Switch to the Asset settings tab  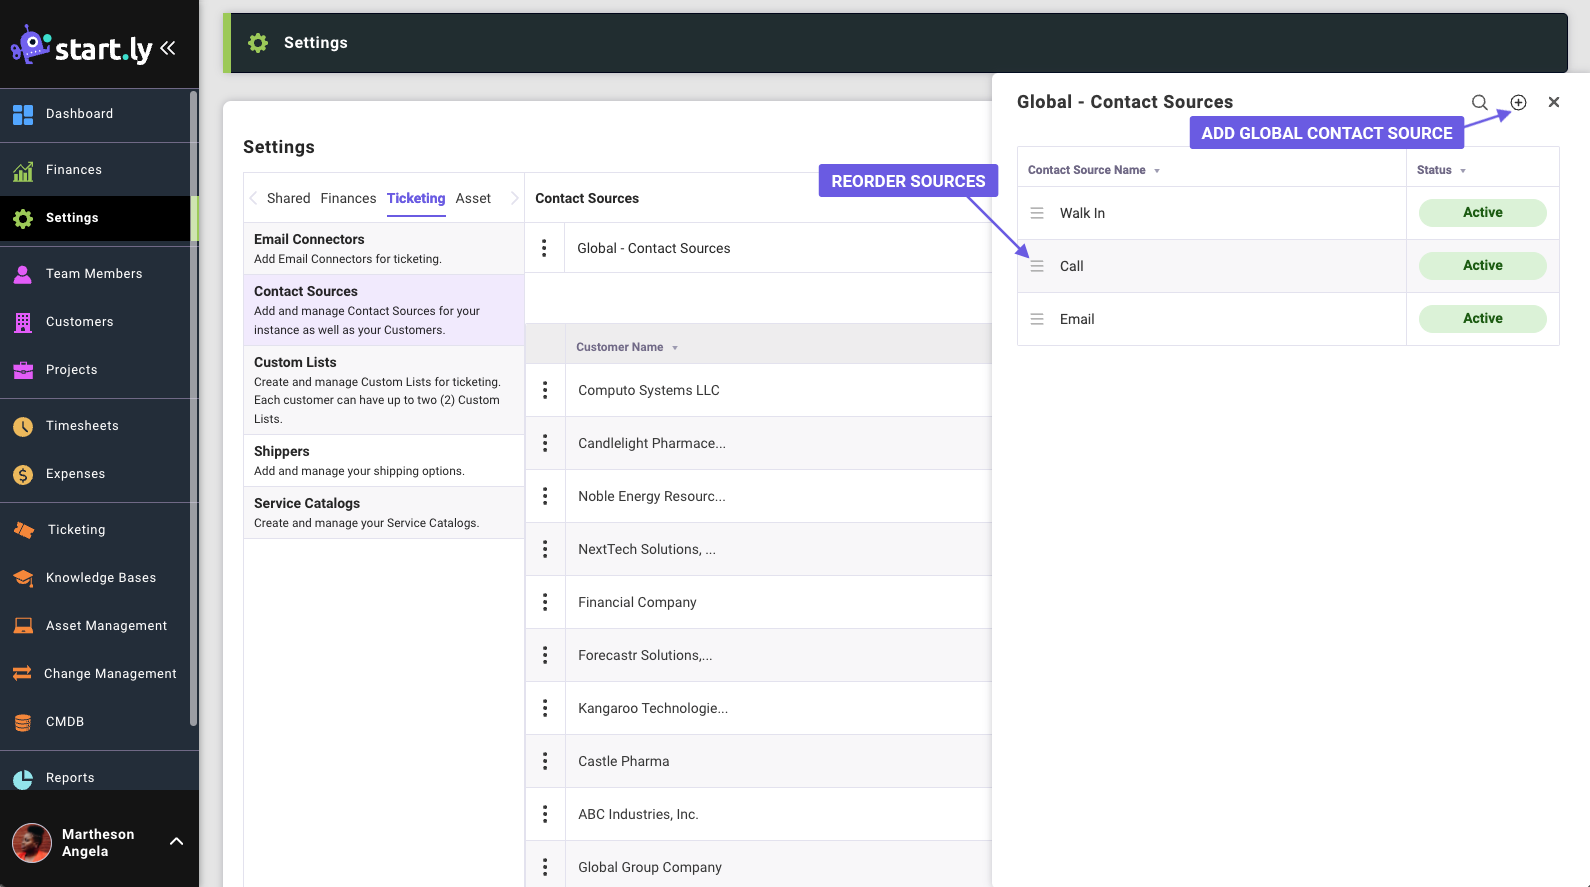point(473,198)
